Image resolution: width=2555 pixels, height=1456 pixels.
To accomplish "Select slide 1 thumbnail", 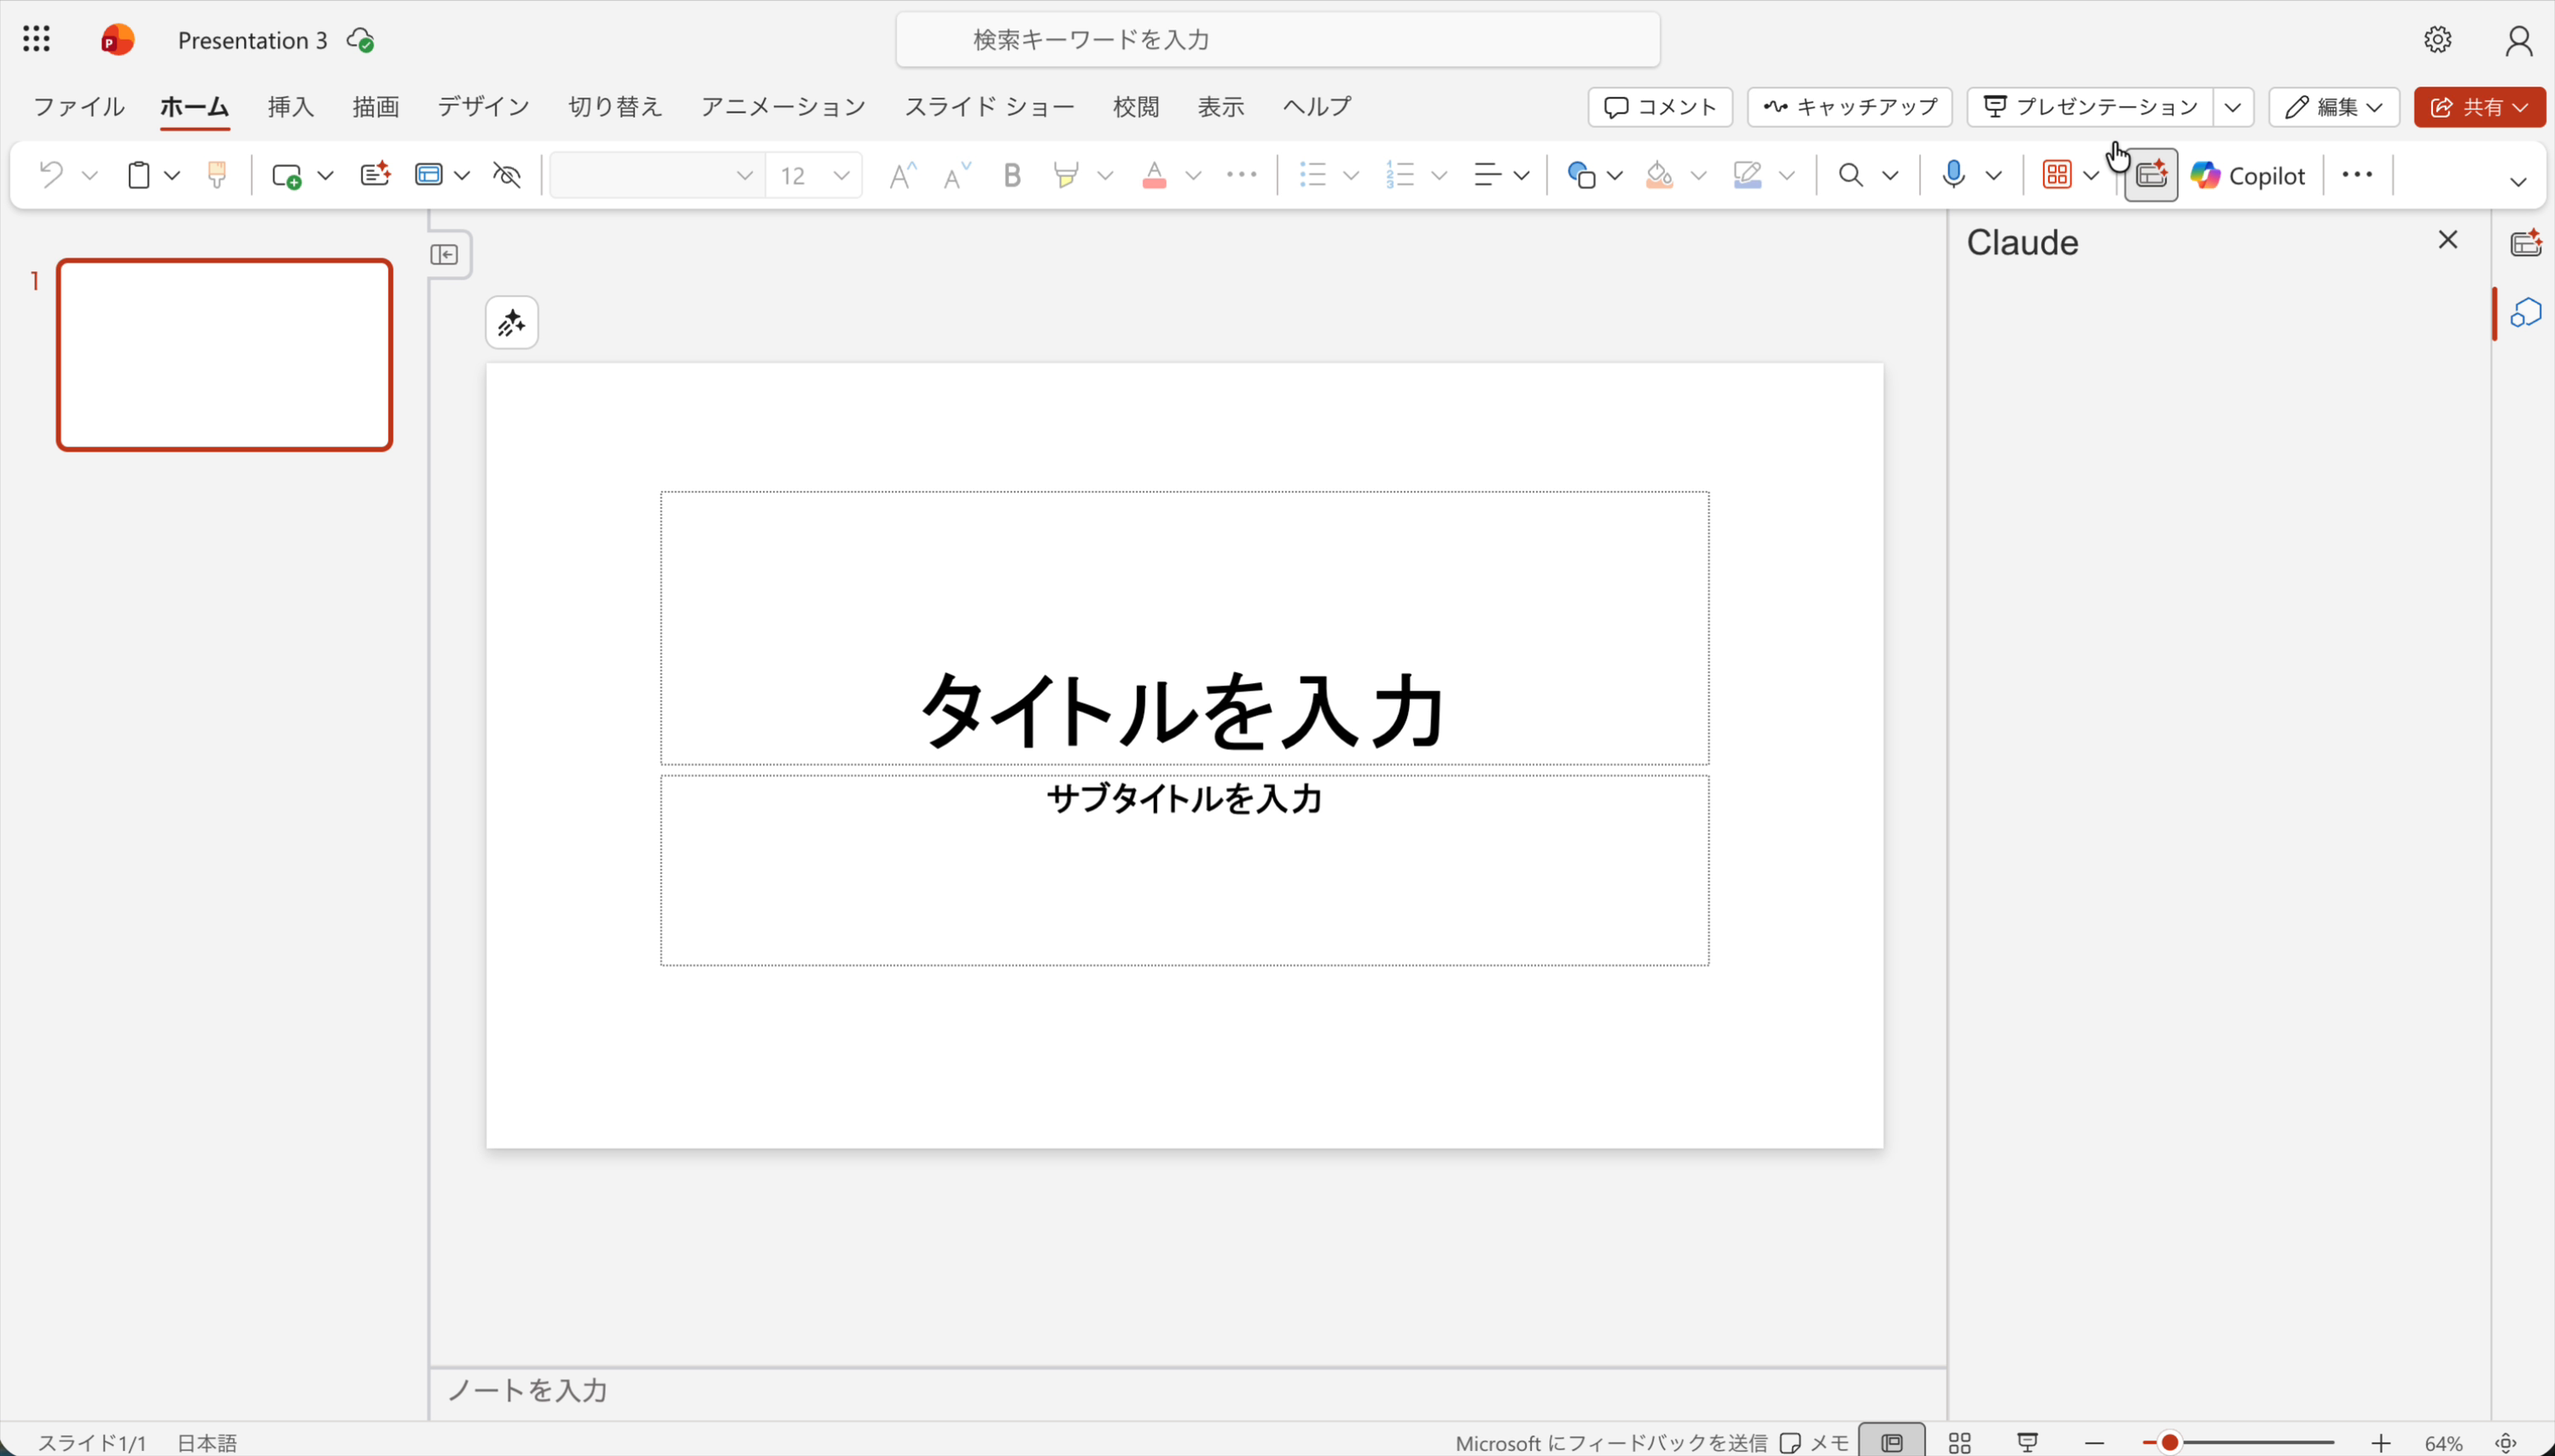I will (x=223, y=354).
